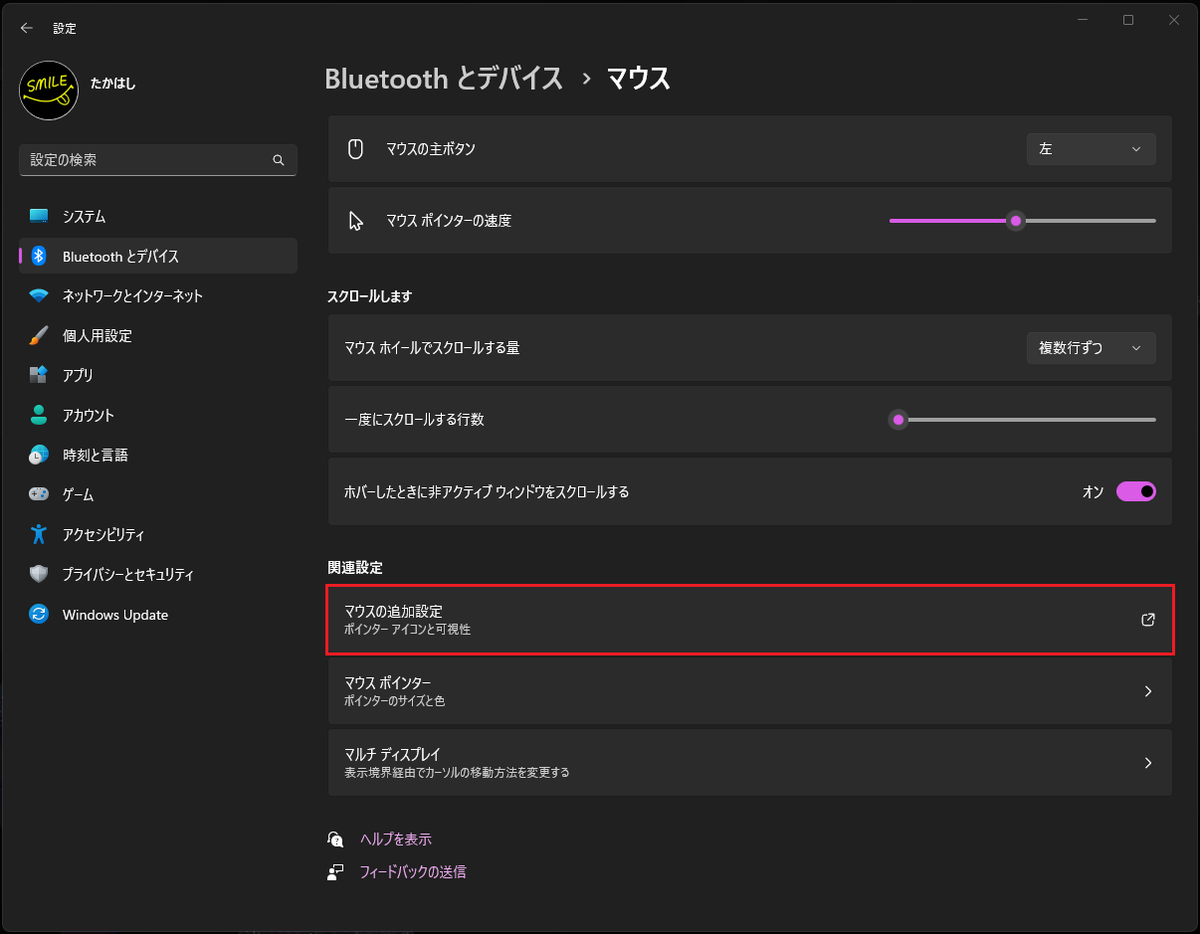This screenshot has height=934, width=1200.
Task: Click the 個人用設定 paintbrush icon
Action: [x=39, y=336]
